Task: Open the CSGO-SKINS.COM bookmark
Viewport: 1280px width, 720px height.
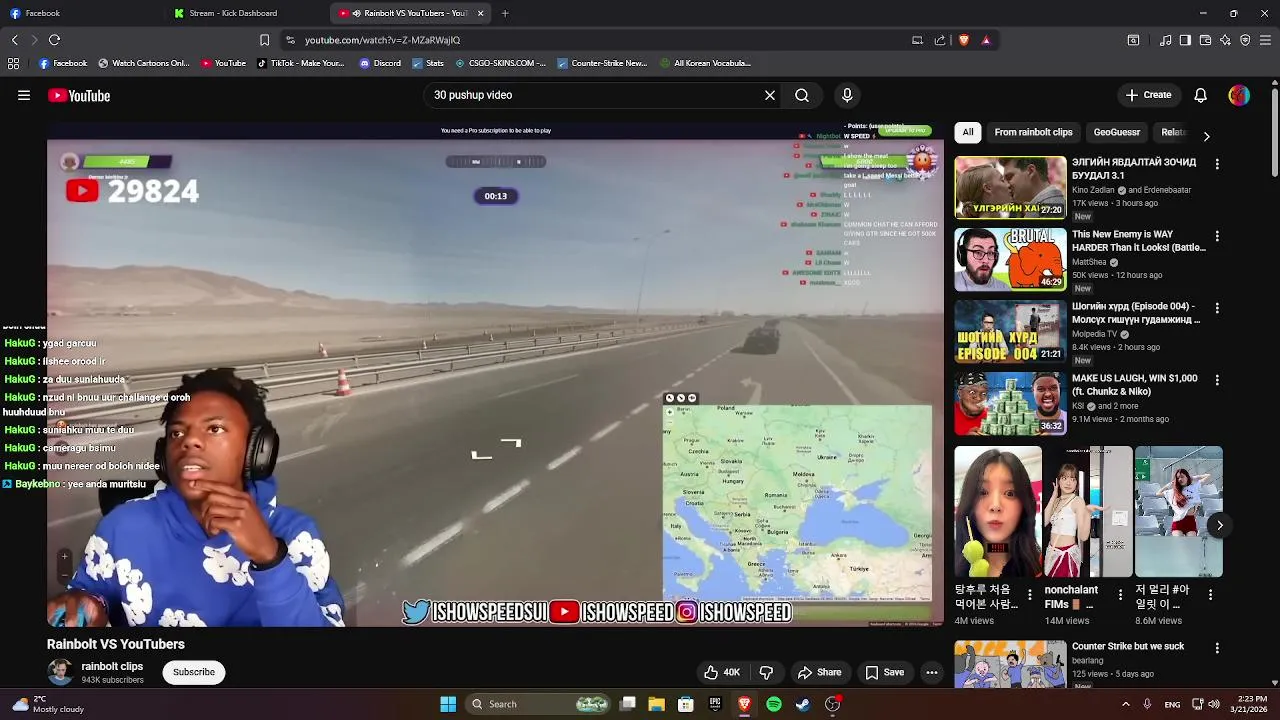Action: click(x=500, y=63)
